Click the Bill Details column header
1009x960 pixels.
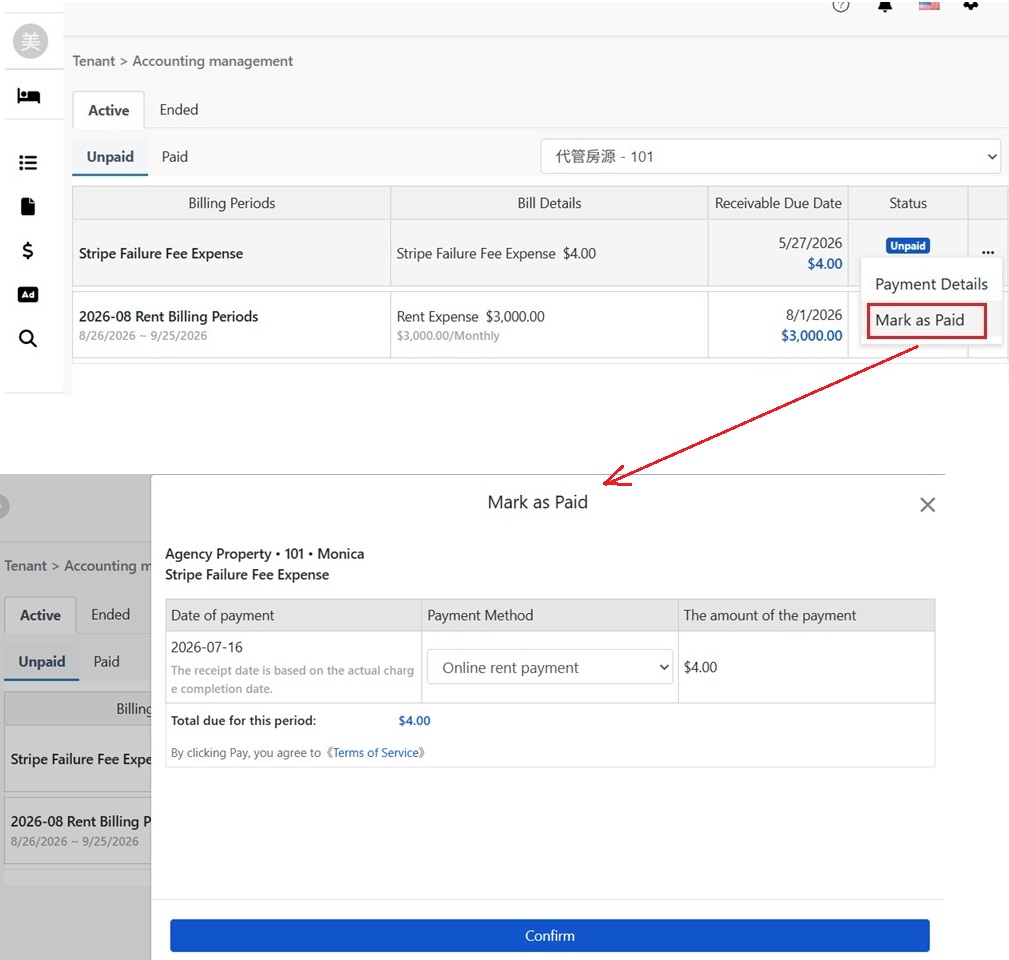(549, 203)
